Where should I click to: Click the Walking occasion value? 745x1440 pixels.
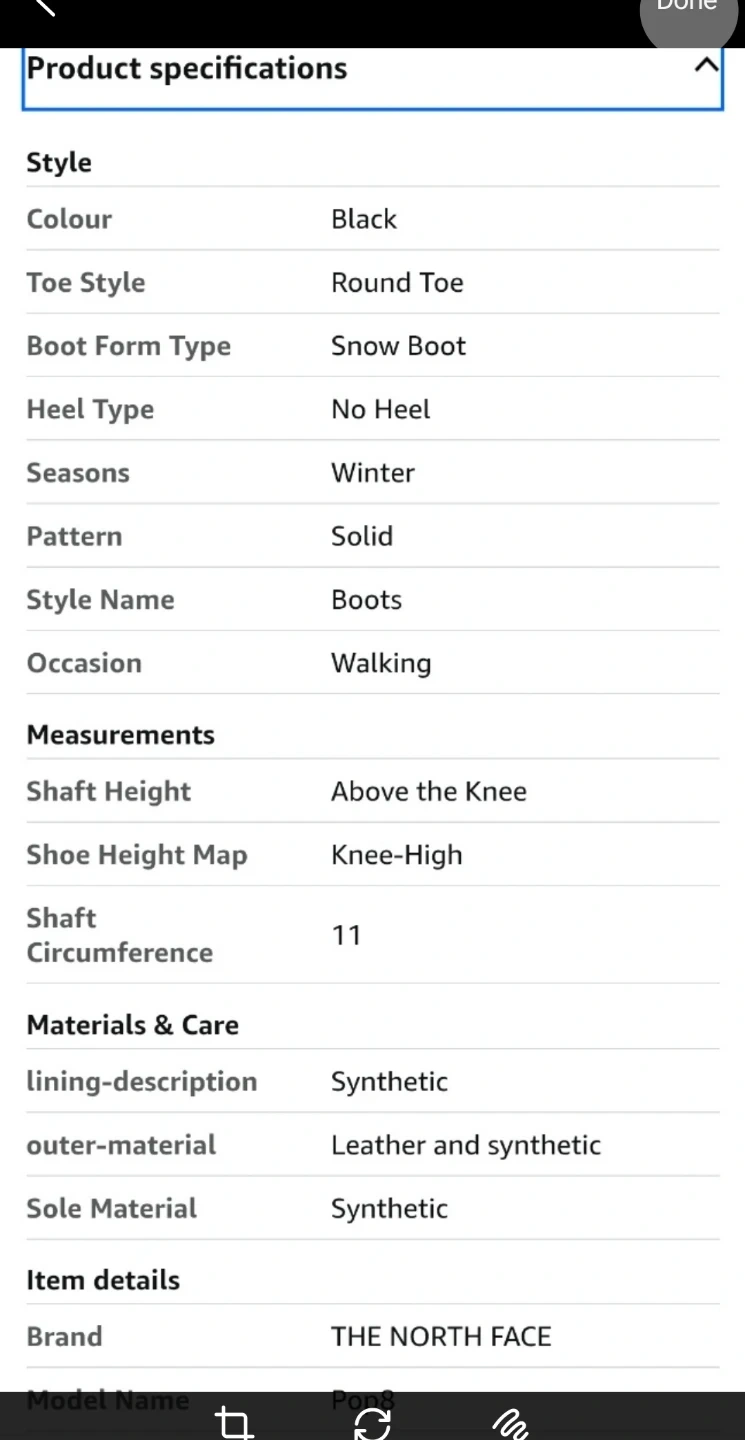(381, 663)
